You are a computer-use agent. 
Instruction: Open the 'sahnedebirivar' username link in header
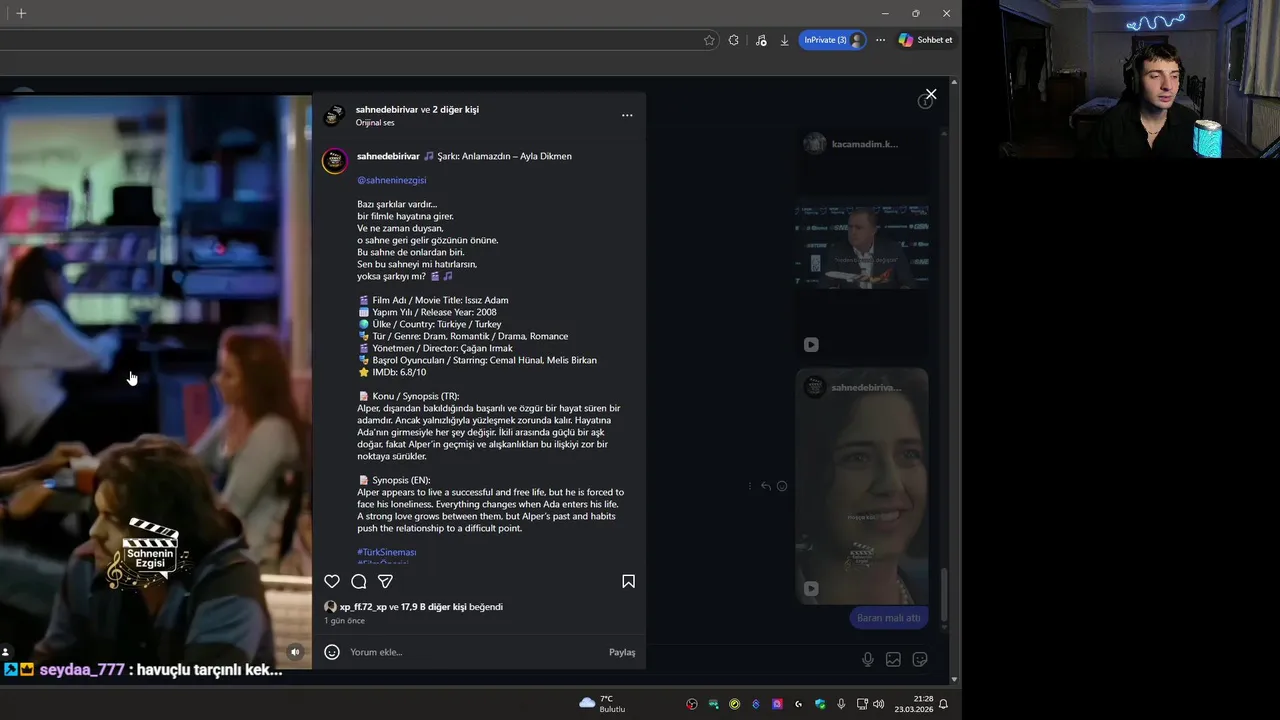[387, 109]
